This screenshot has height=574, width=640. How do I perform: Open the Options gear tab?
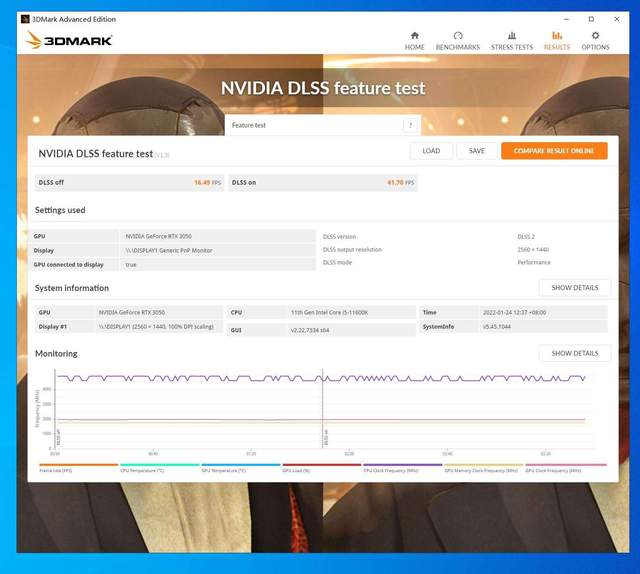pyautogui.click(x=595, y=41)
